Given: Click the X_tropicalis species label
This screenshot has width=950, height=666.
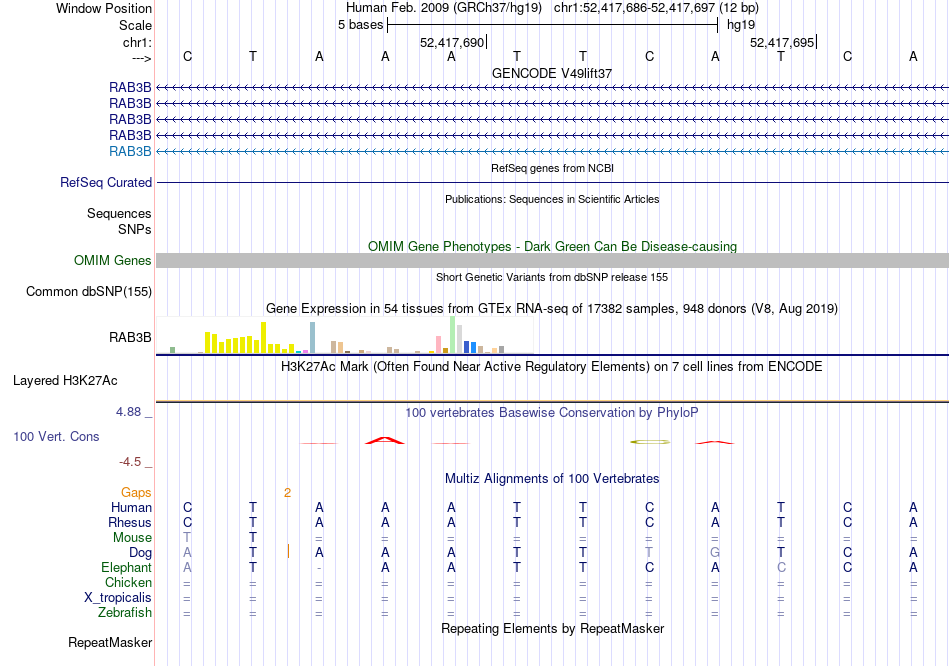Looking at the screenshot, I should click(118, 598).
